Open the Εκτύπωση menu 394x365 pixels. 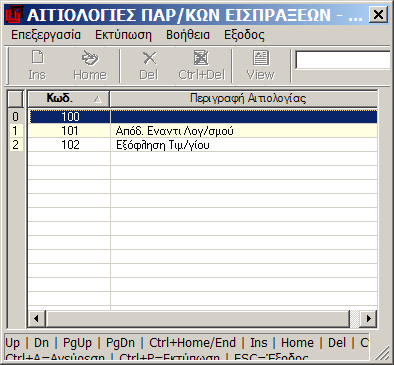123,35
